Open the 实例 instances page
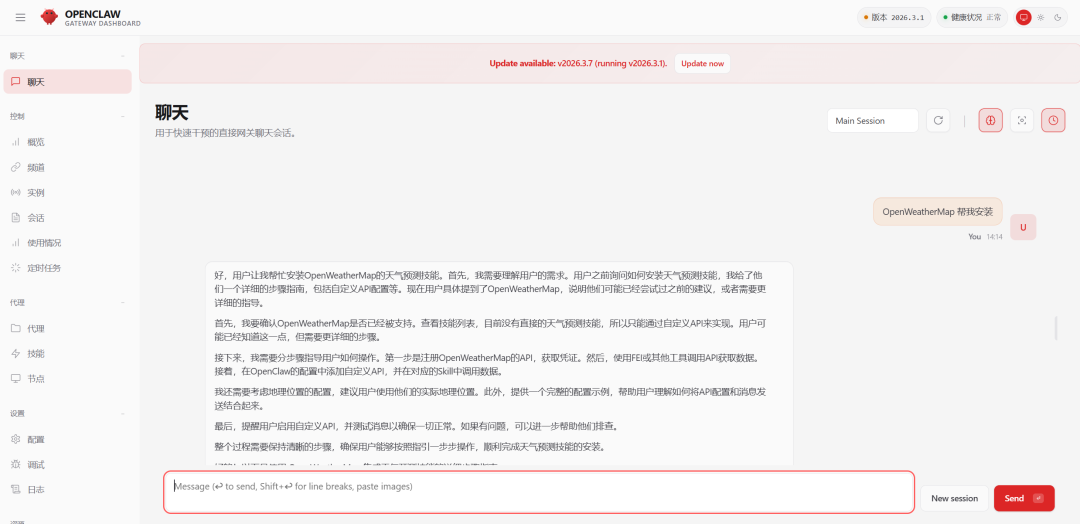Viewport: 1080px width, 524px height. pos(68,193)
